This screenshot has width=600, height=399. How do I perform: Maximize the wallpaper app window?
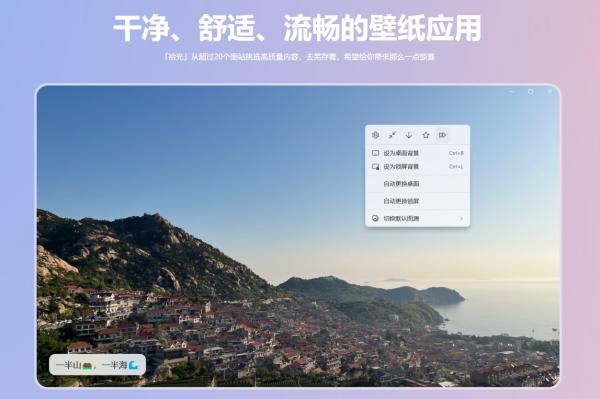pos(530,92)
